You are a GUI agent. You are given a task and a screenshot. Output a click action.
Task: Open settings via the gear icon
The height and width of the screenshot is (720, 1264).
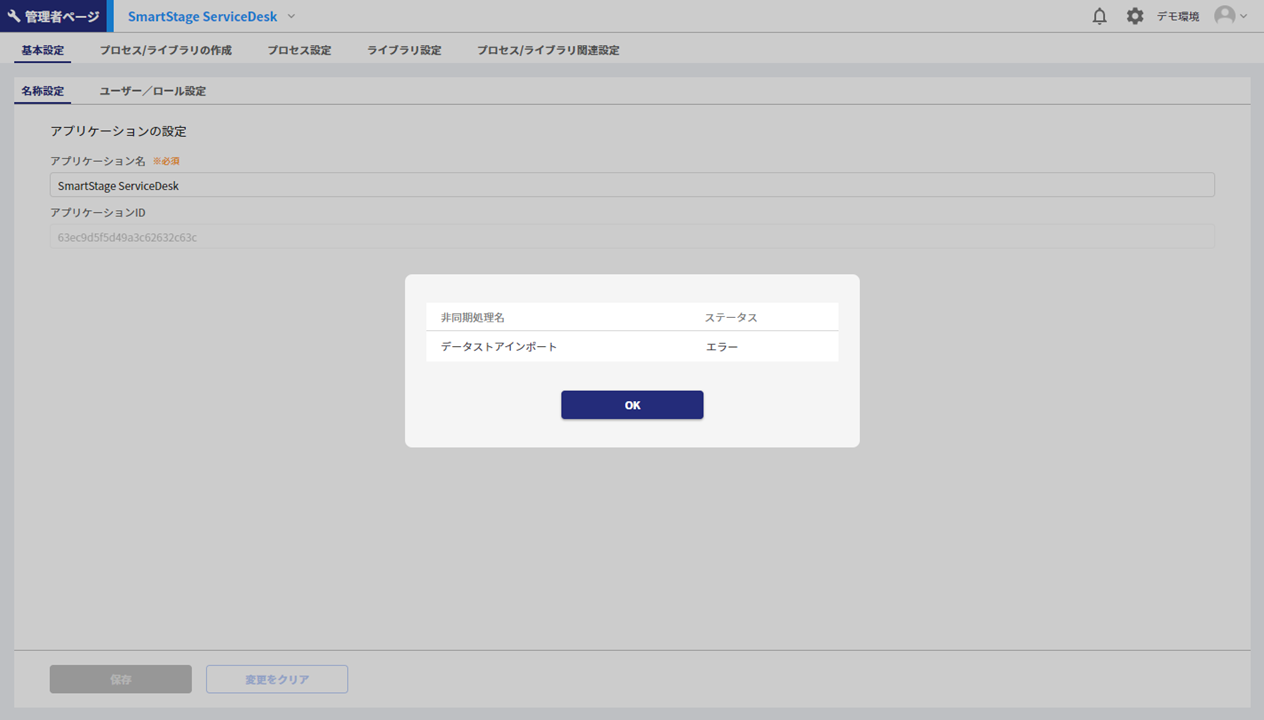1134,17
